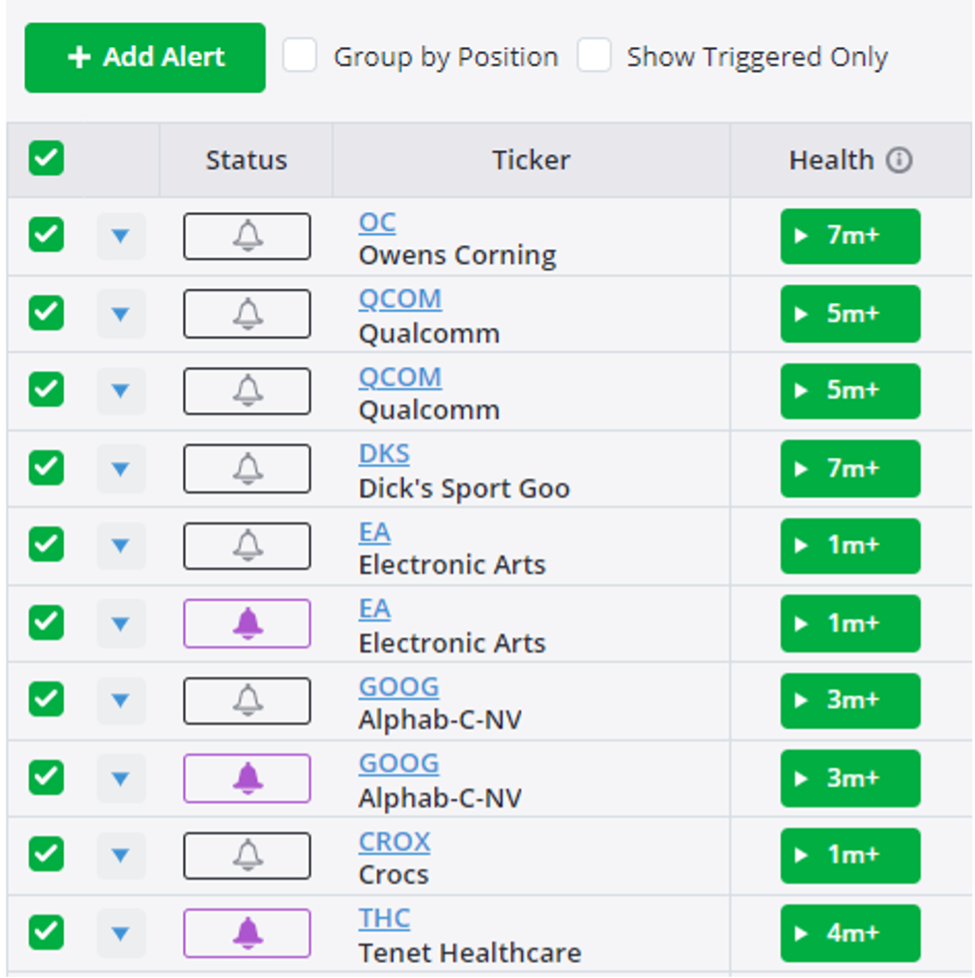Open the CROX ticker link

[394, 841]
